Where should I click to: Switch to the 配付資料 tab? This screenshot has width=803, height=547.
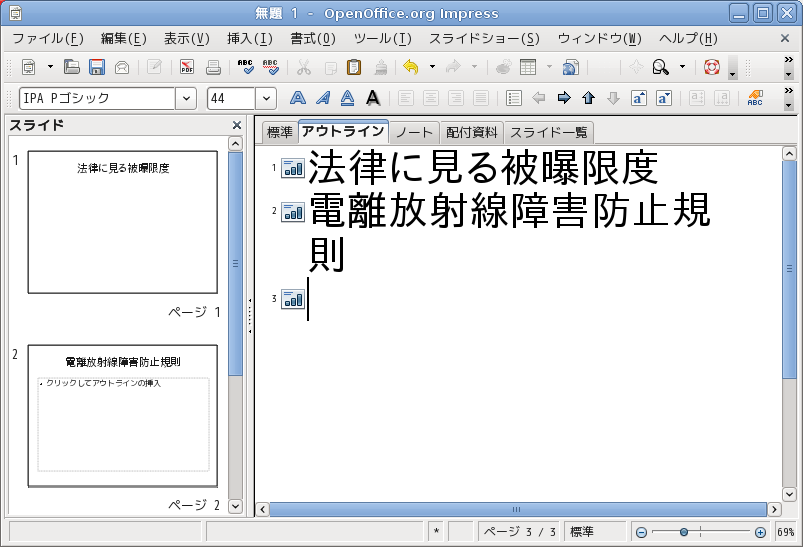[472, 132]
